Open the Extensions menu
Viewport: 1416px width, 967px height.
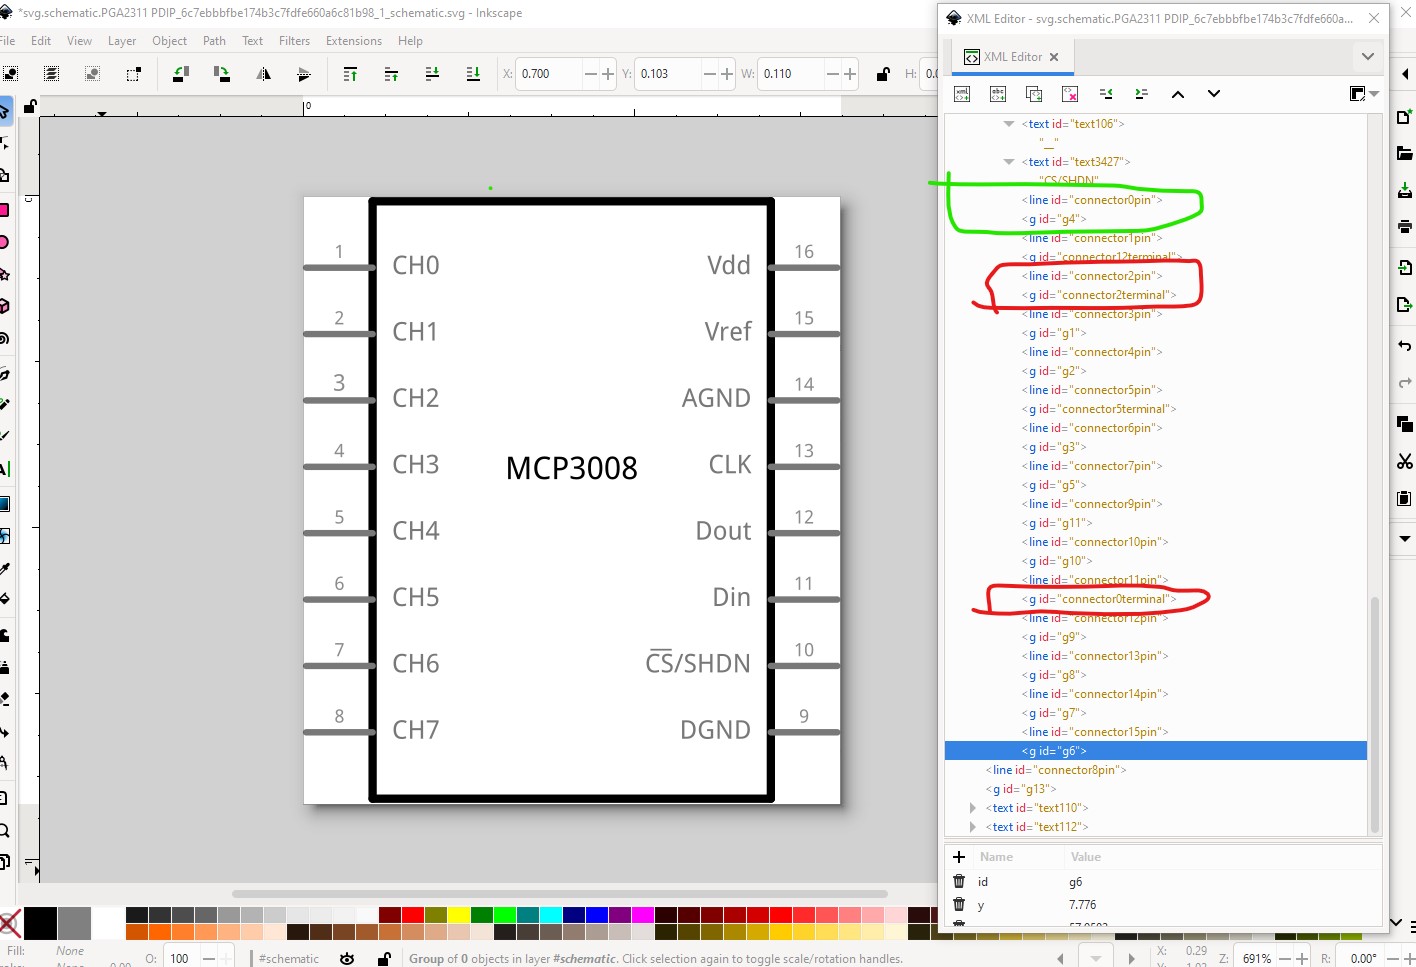(x=354, y=41)
